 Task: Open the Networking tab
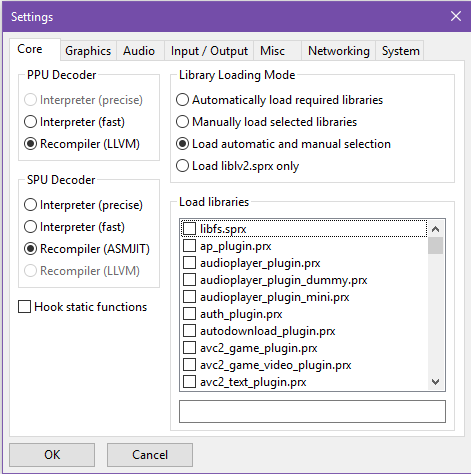[x=339, y=51]
